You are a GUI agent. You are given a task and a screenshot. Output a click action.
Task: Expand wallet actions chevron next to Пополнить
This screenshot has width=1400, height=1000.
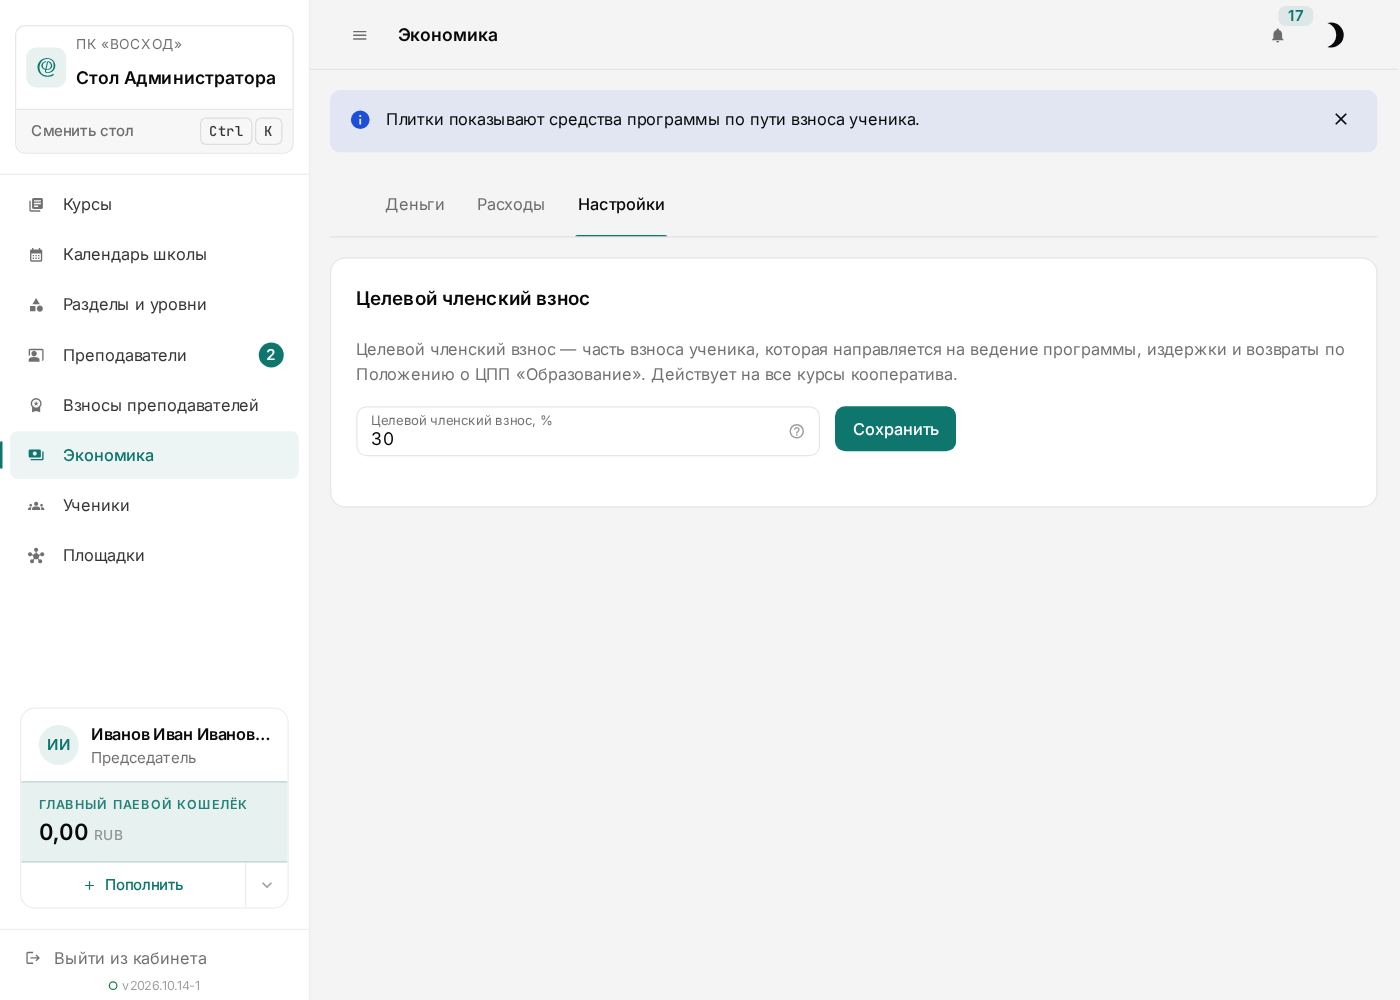267,885
